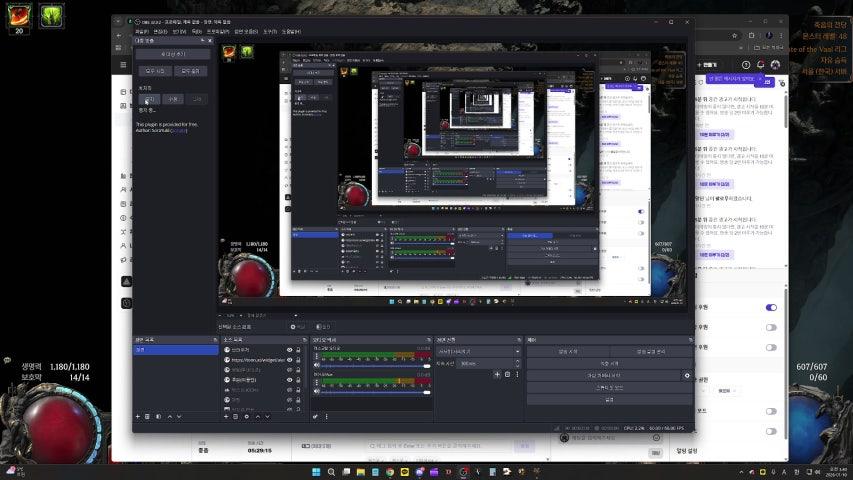Open virtual camera settings gear icon
Screen dimensions: 853x480
click(x=687, y=375)
